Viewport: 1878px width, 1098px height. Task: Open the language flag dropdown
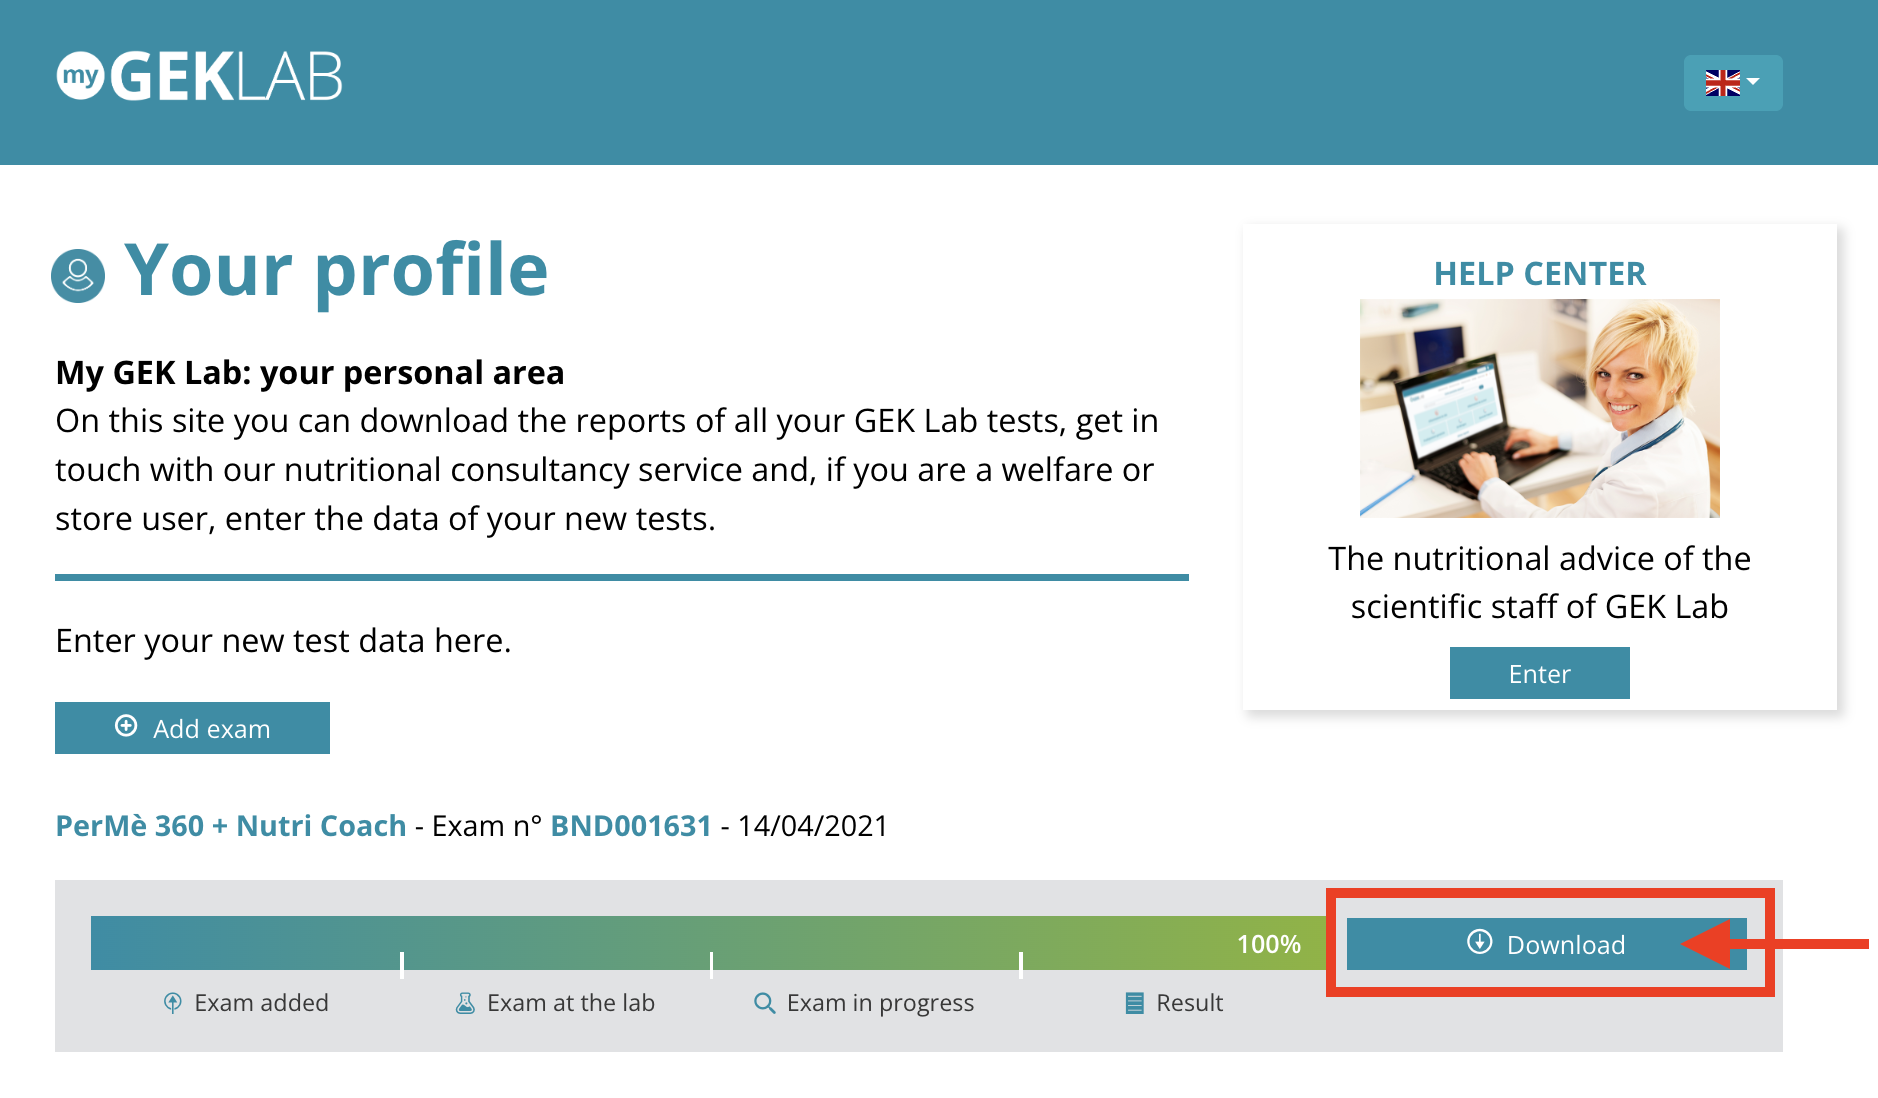tap(1732, 83)
